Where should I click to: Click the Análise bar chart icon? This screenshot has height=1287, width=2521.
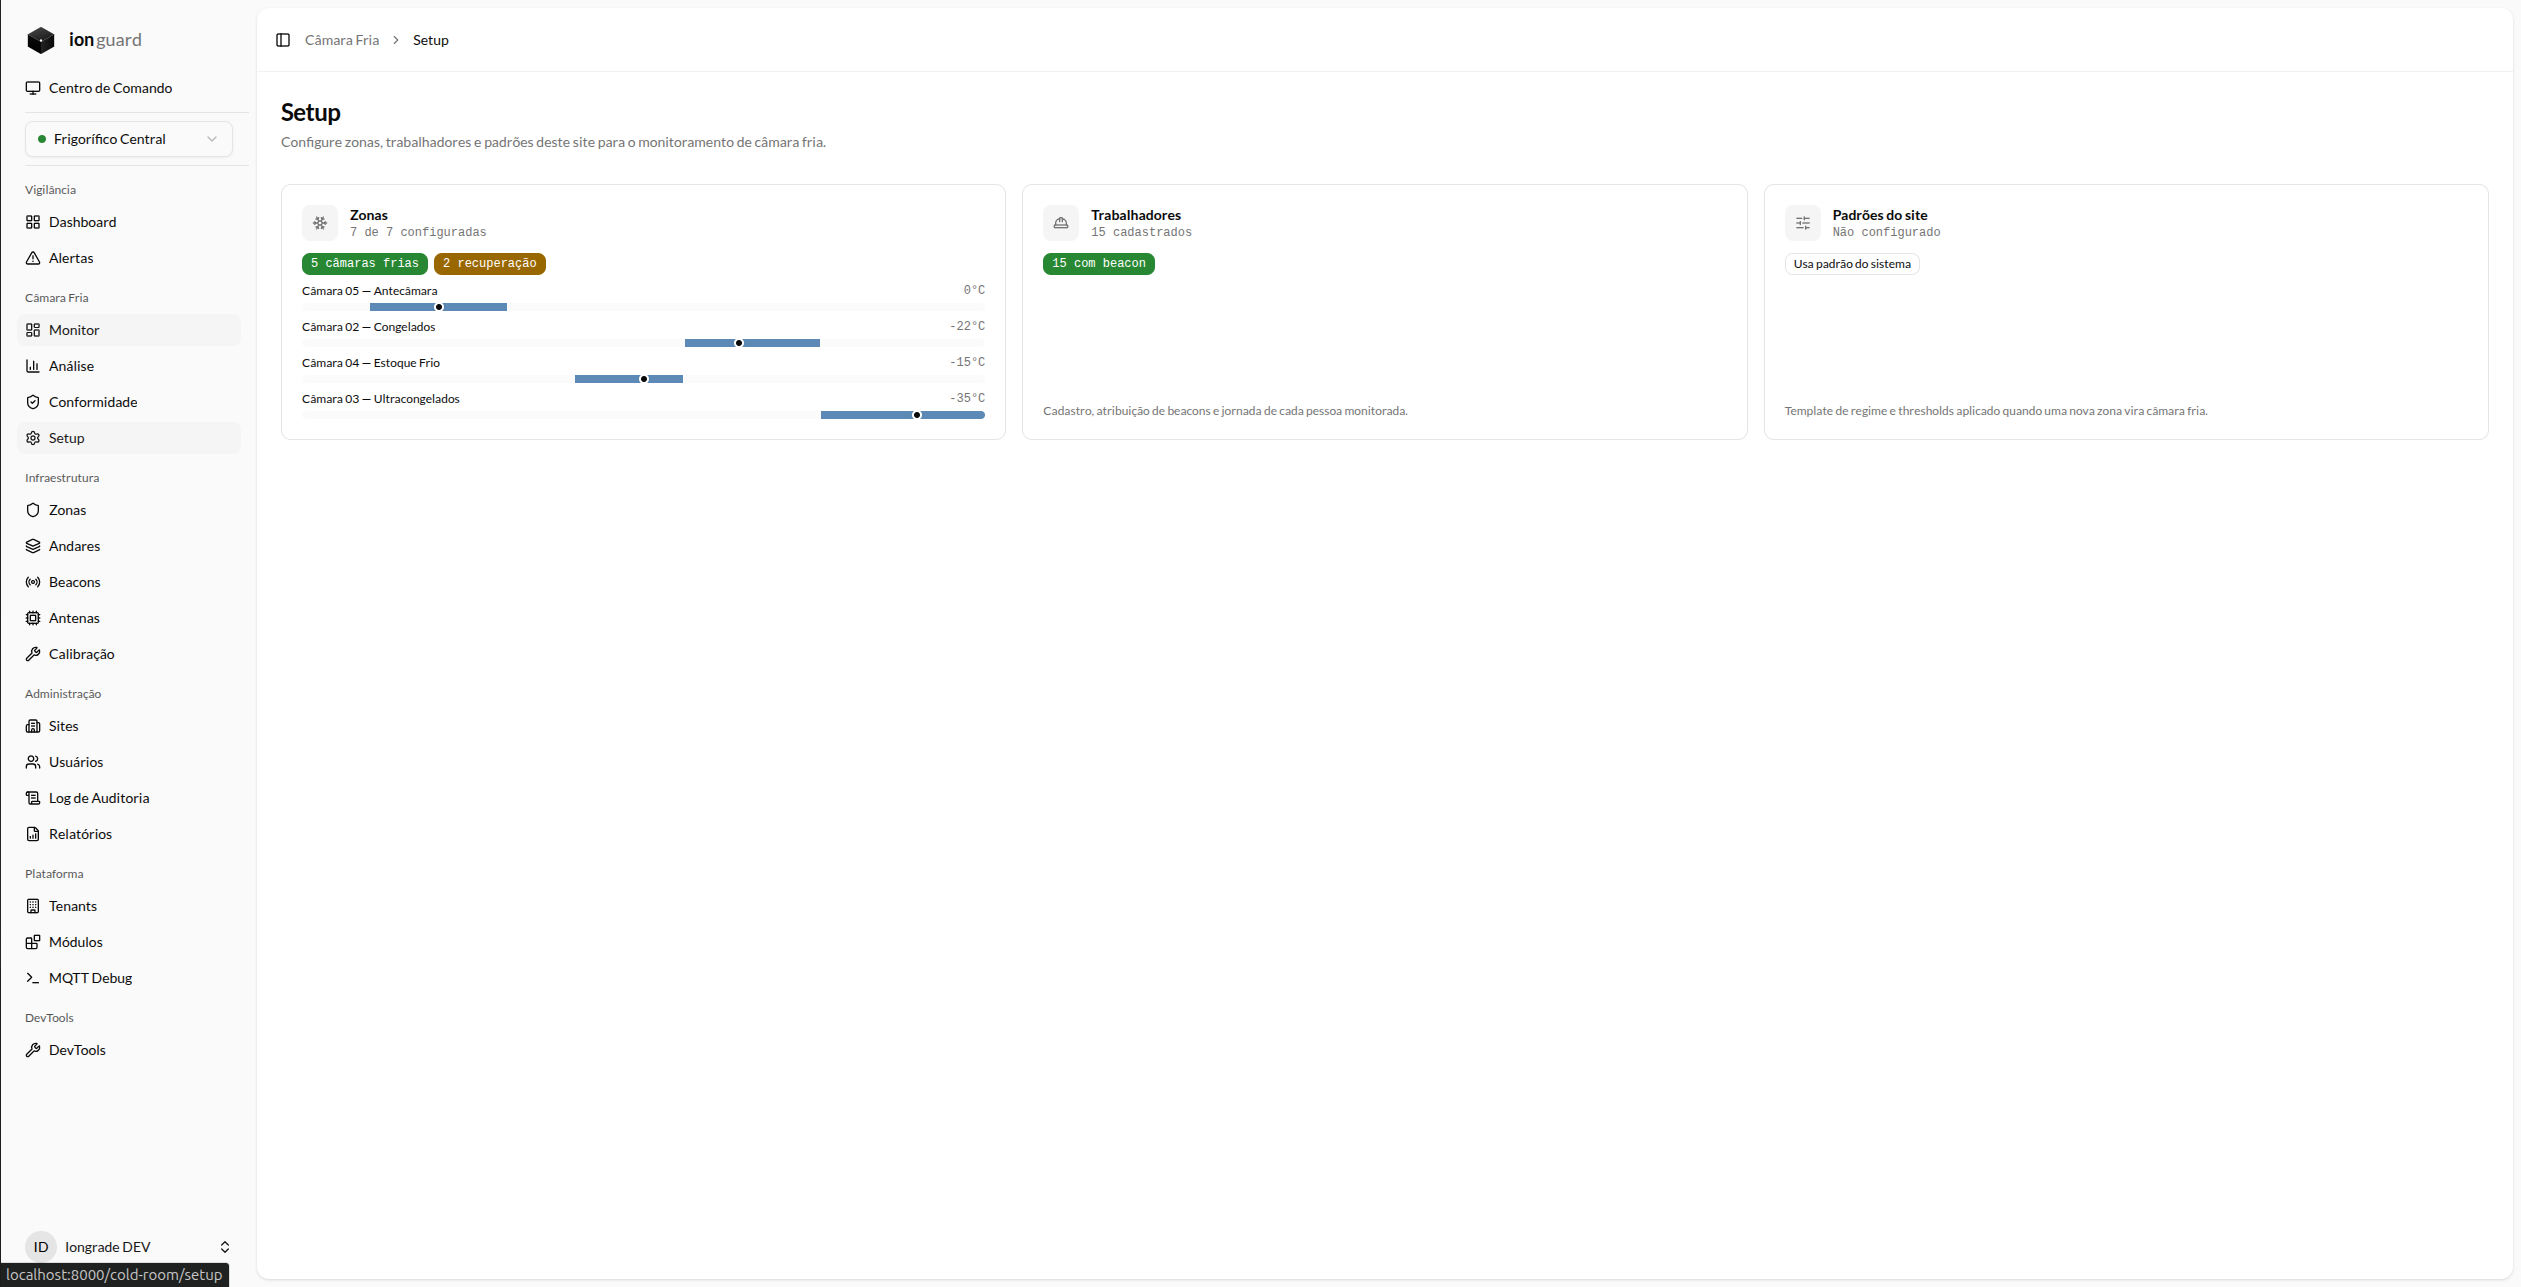(x=33, y=366)
